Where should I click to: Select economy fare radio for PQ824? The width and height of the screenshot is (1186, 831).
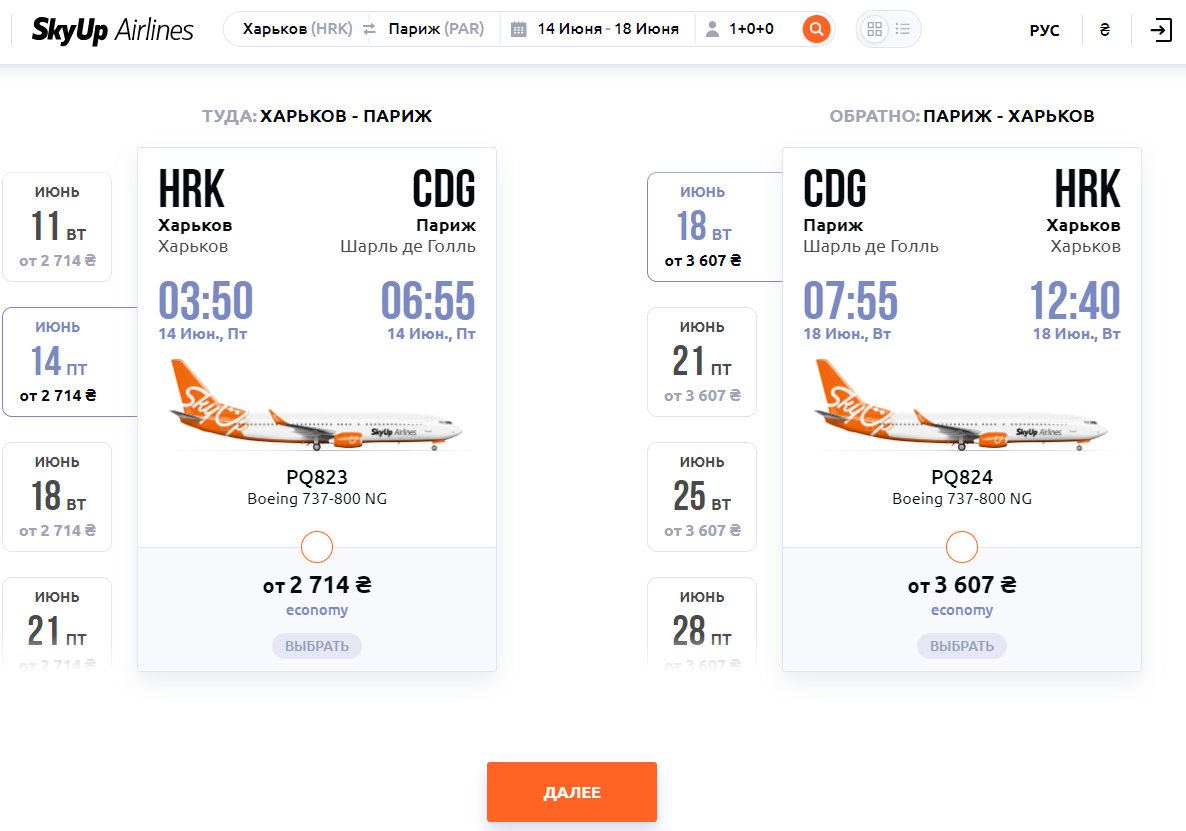point(962,547)
